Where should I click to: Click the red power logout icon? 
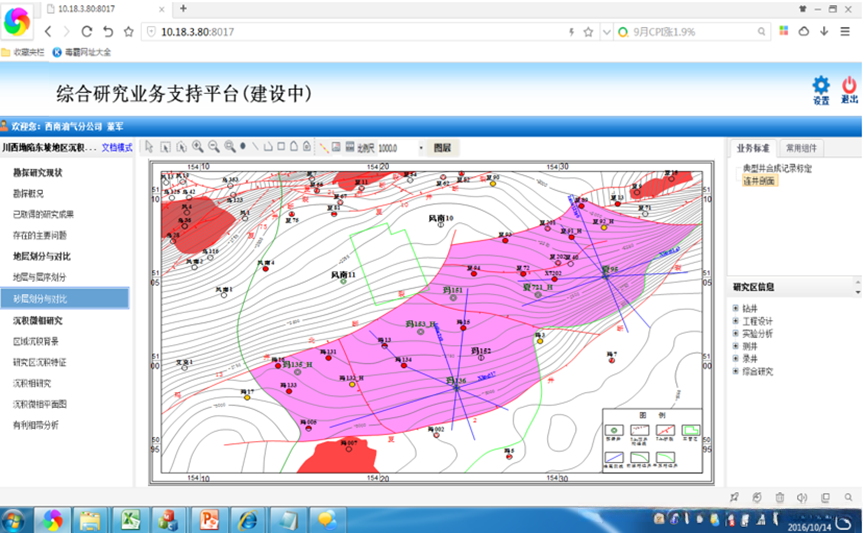pyautogui.click(x=849, y=90)
